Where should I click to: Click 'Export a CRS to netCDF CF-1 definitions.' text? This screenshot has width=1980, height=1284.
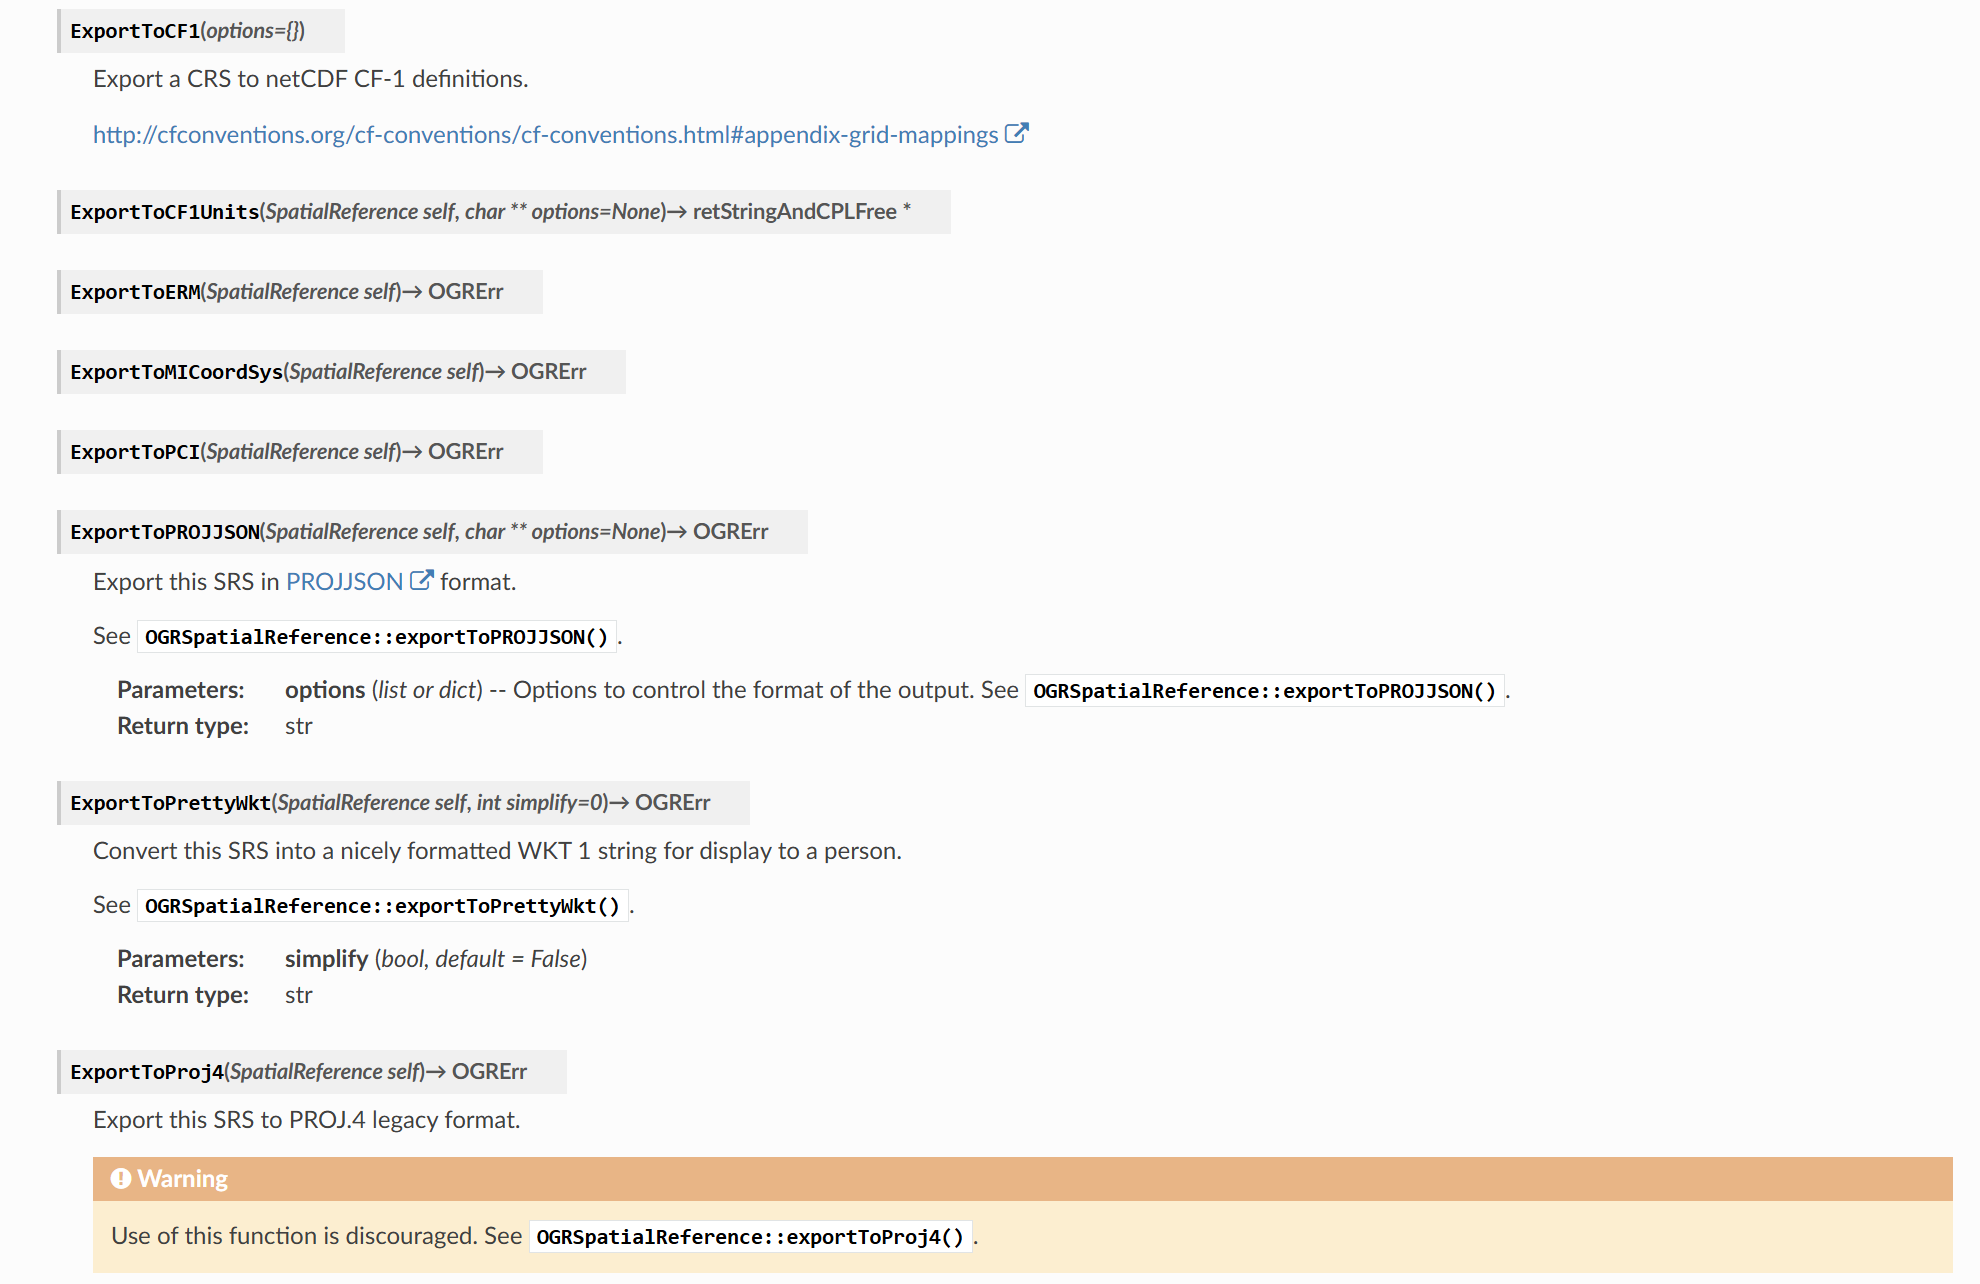pyautogui.click(x=311, y=79)
